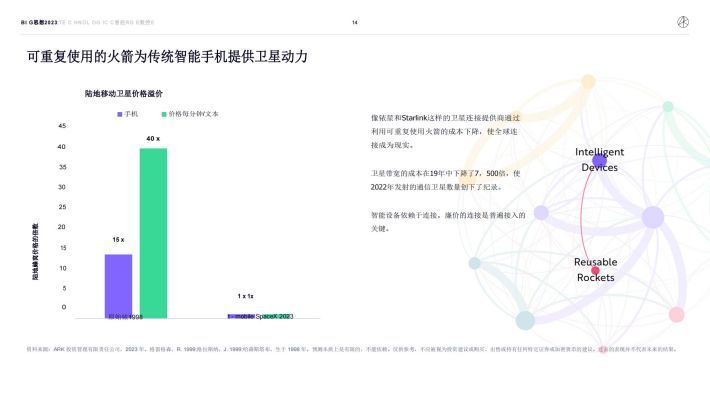The height and width of the screenshot is (399, 710).
Task: Click the yellow node at the network top
Action: (x=588, y=82)
